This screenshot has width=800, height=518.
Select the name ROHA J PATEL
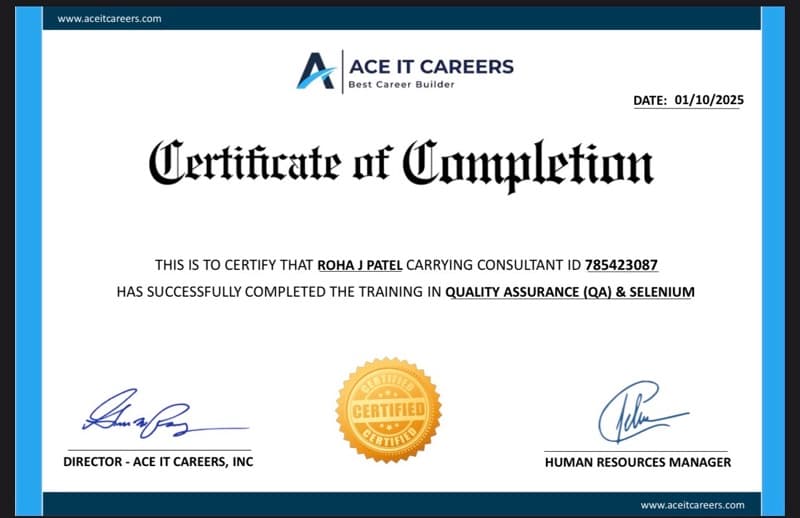[360, 265]
